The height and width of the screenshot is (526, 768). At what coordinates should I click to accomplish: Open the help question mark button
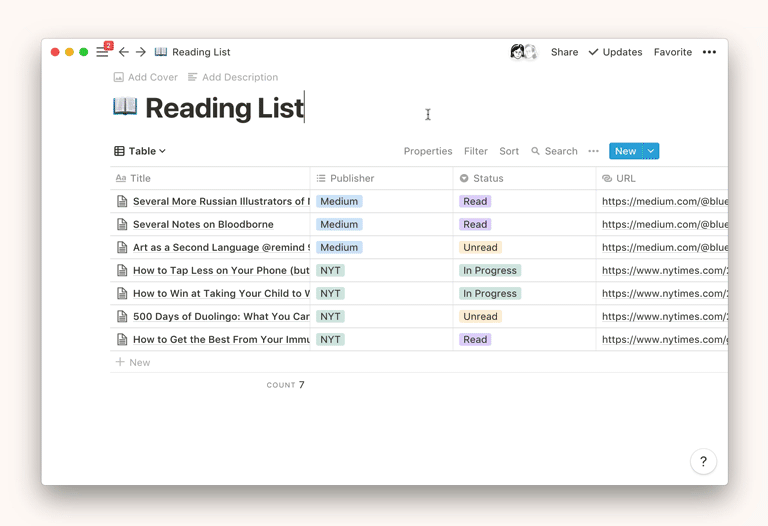703,461
